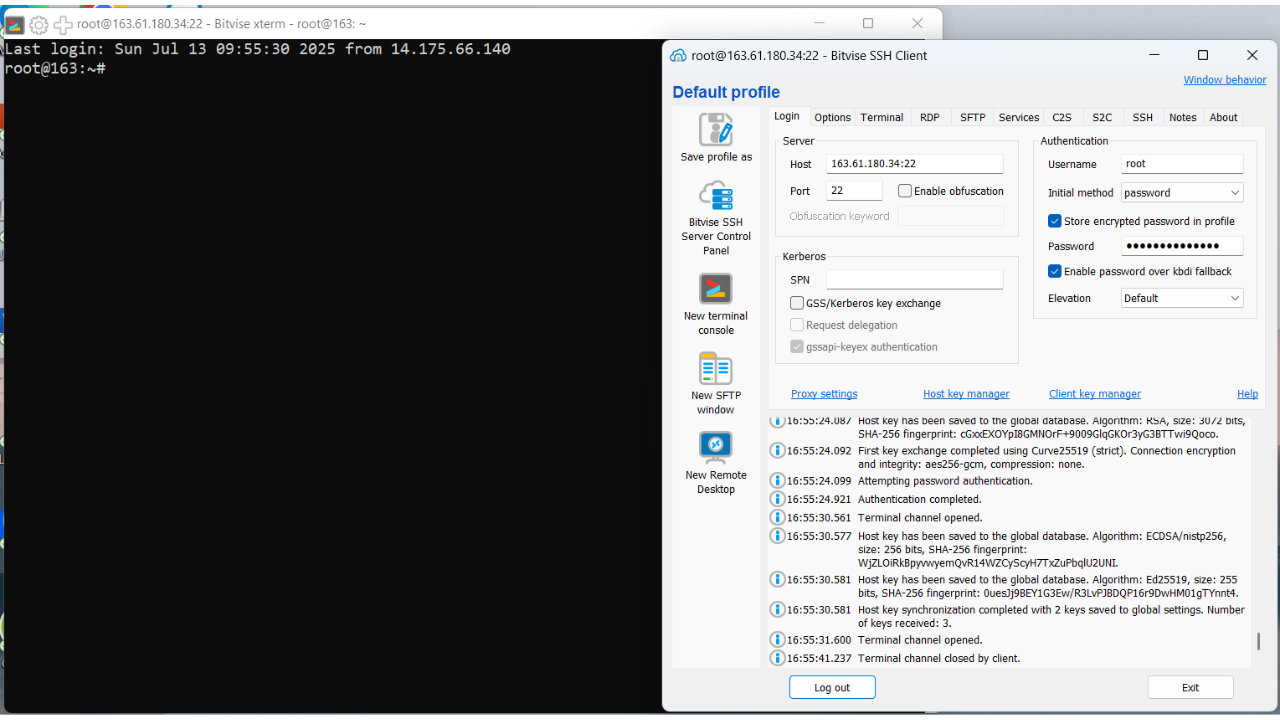Click log timestamp 16:55:31.600
Screen dimensions: 1280x720
[x=819, y=640]
